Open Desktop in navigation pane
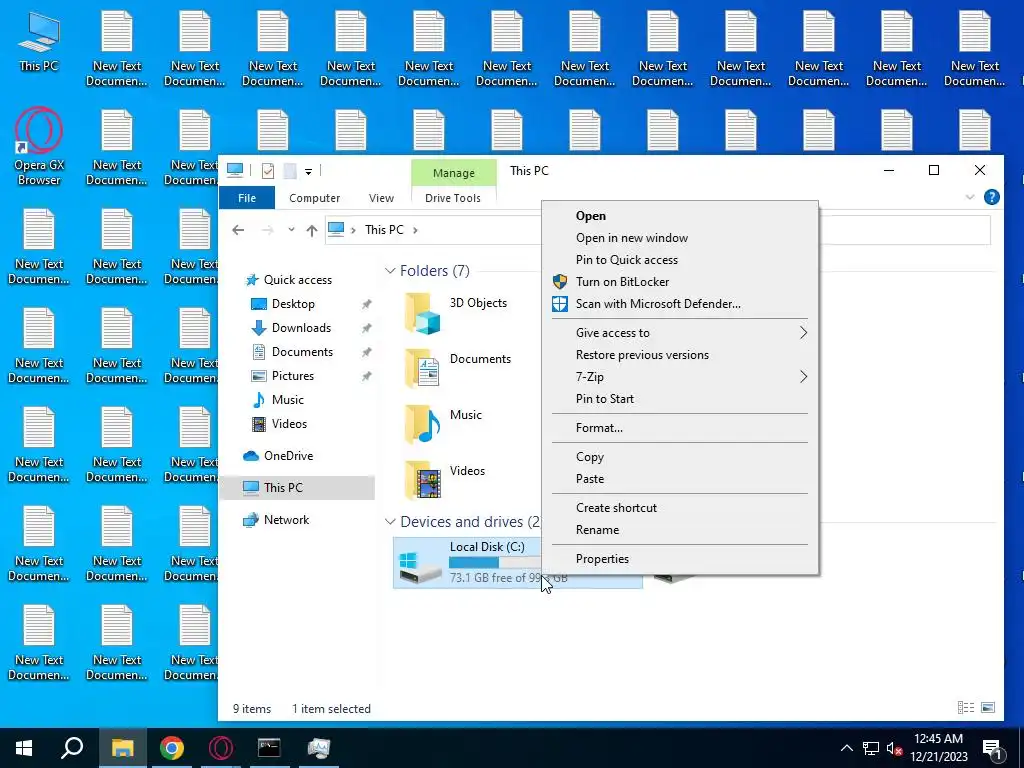This screenshot has height=768, width=1024. click(293, 304)
